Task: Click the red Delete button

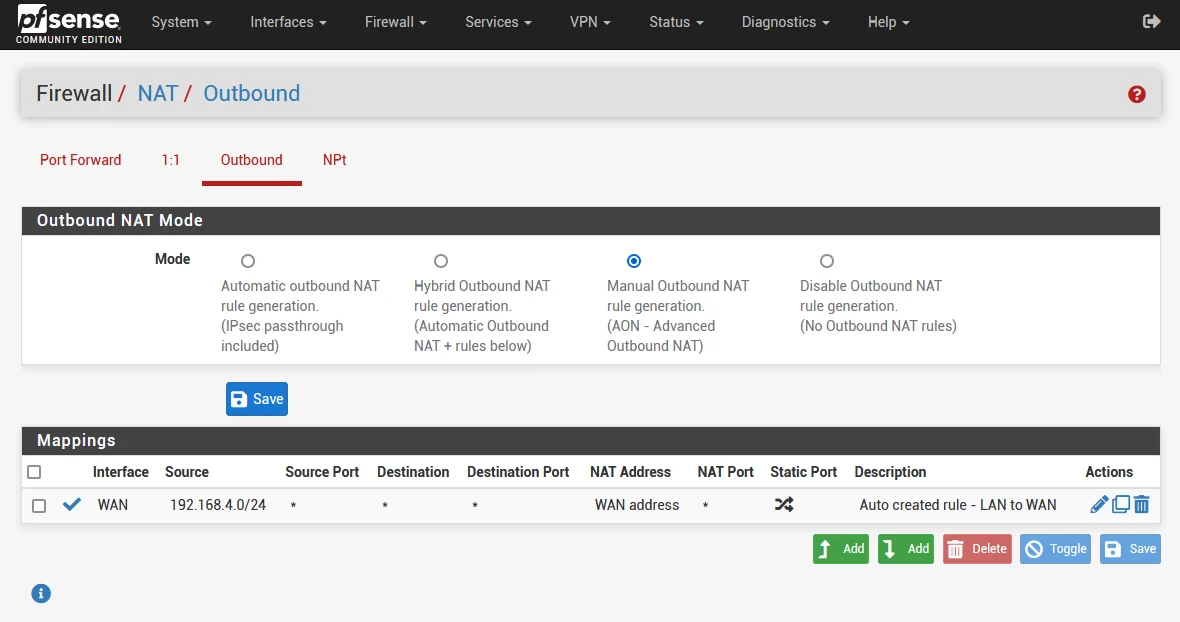Action: pos(977,549)
